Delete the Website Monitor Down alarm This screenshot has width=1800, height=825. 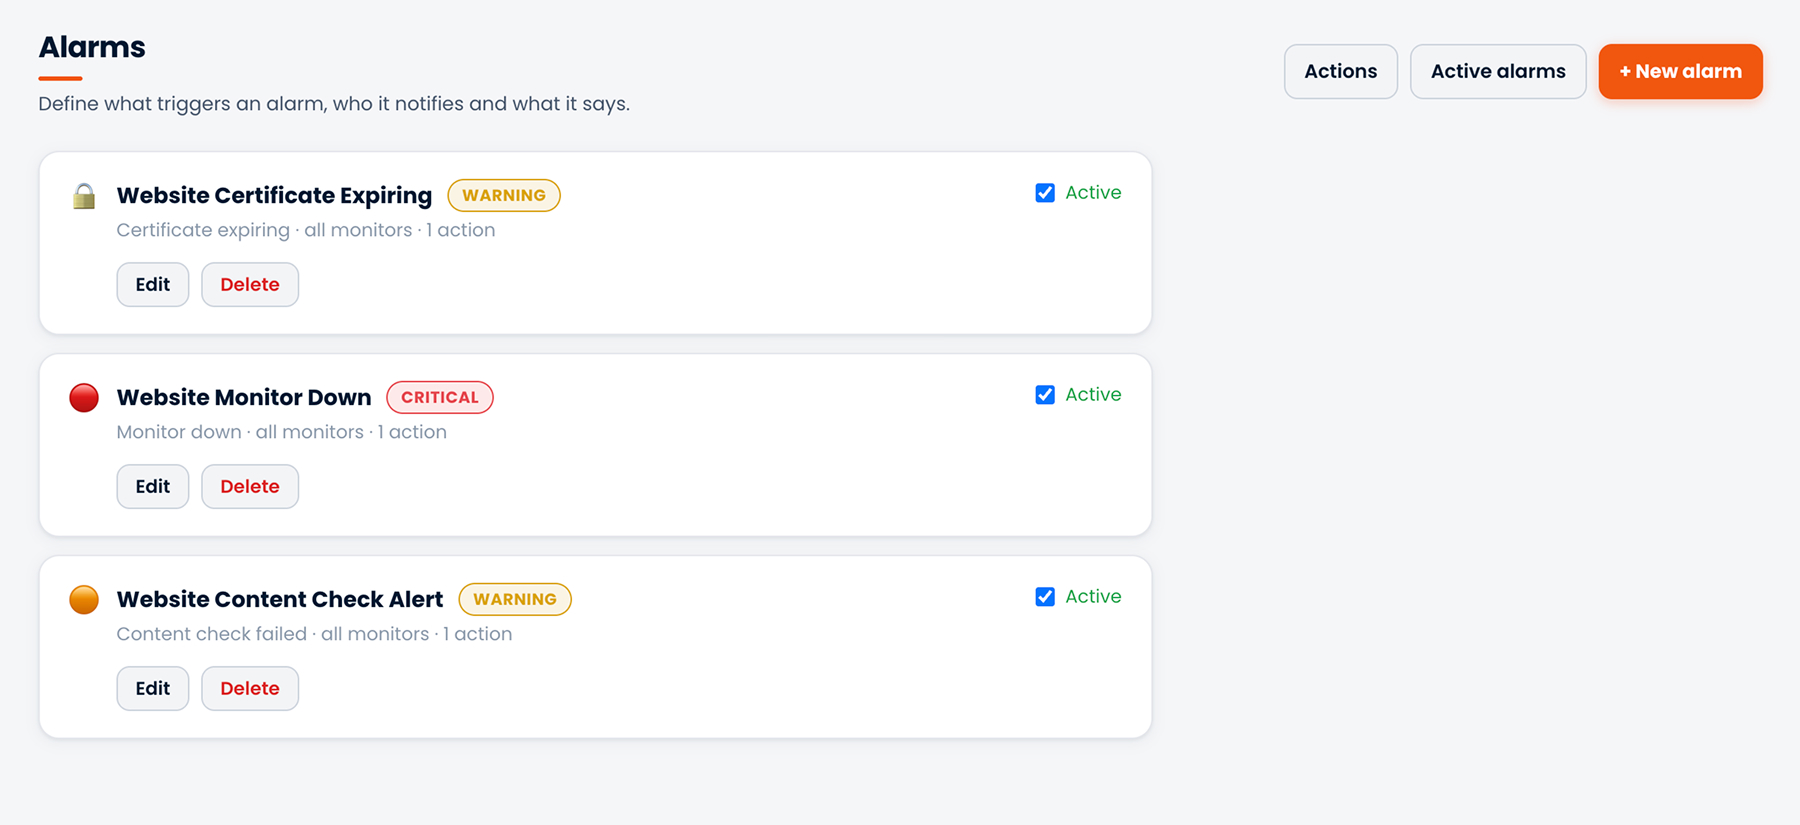pyautogui.click(x=250, y=487)
